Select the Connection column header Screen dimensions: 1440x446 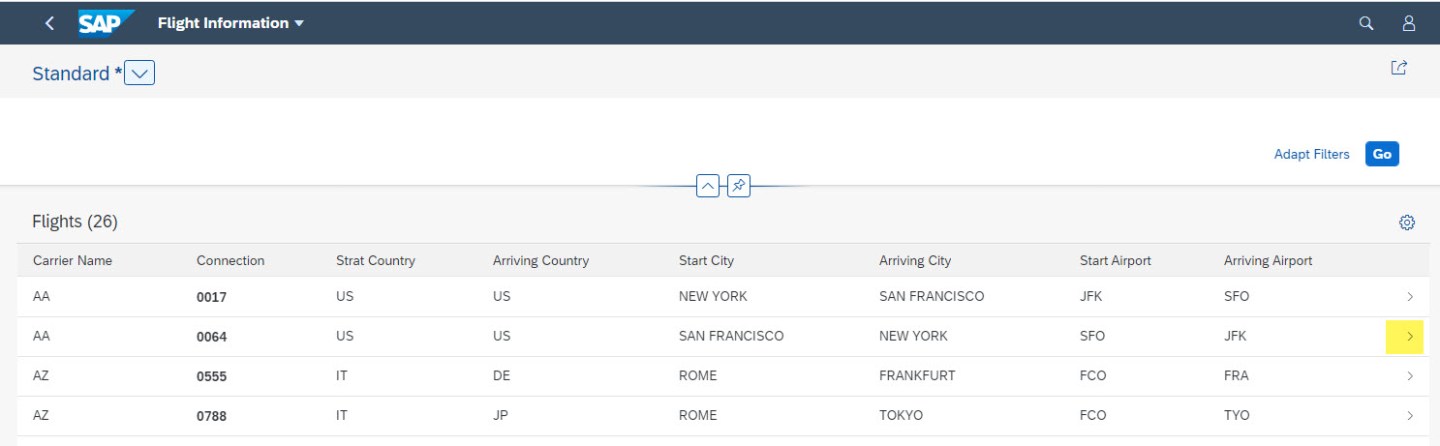(230, 261)
